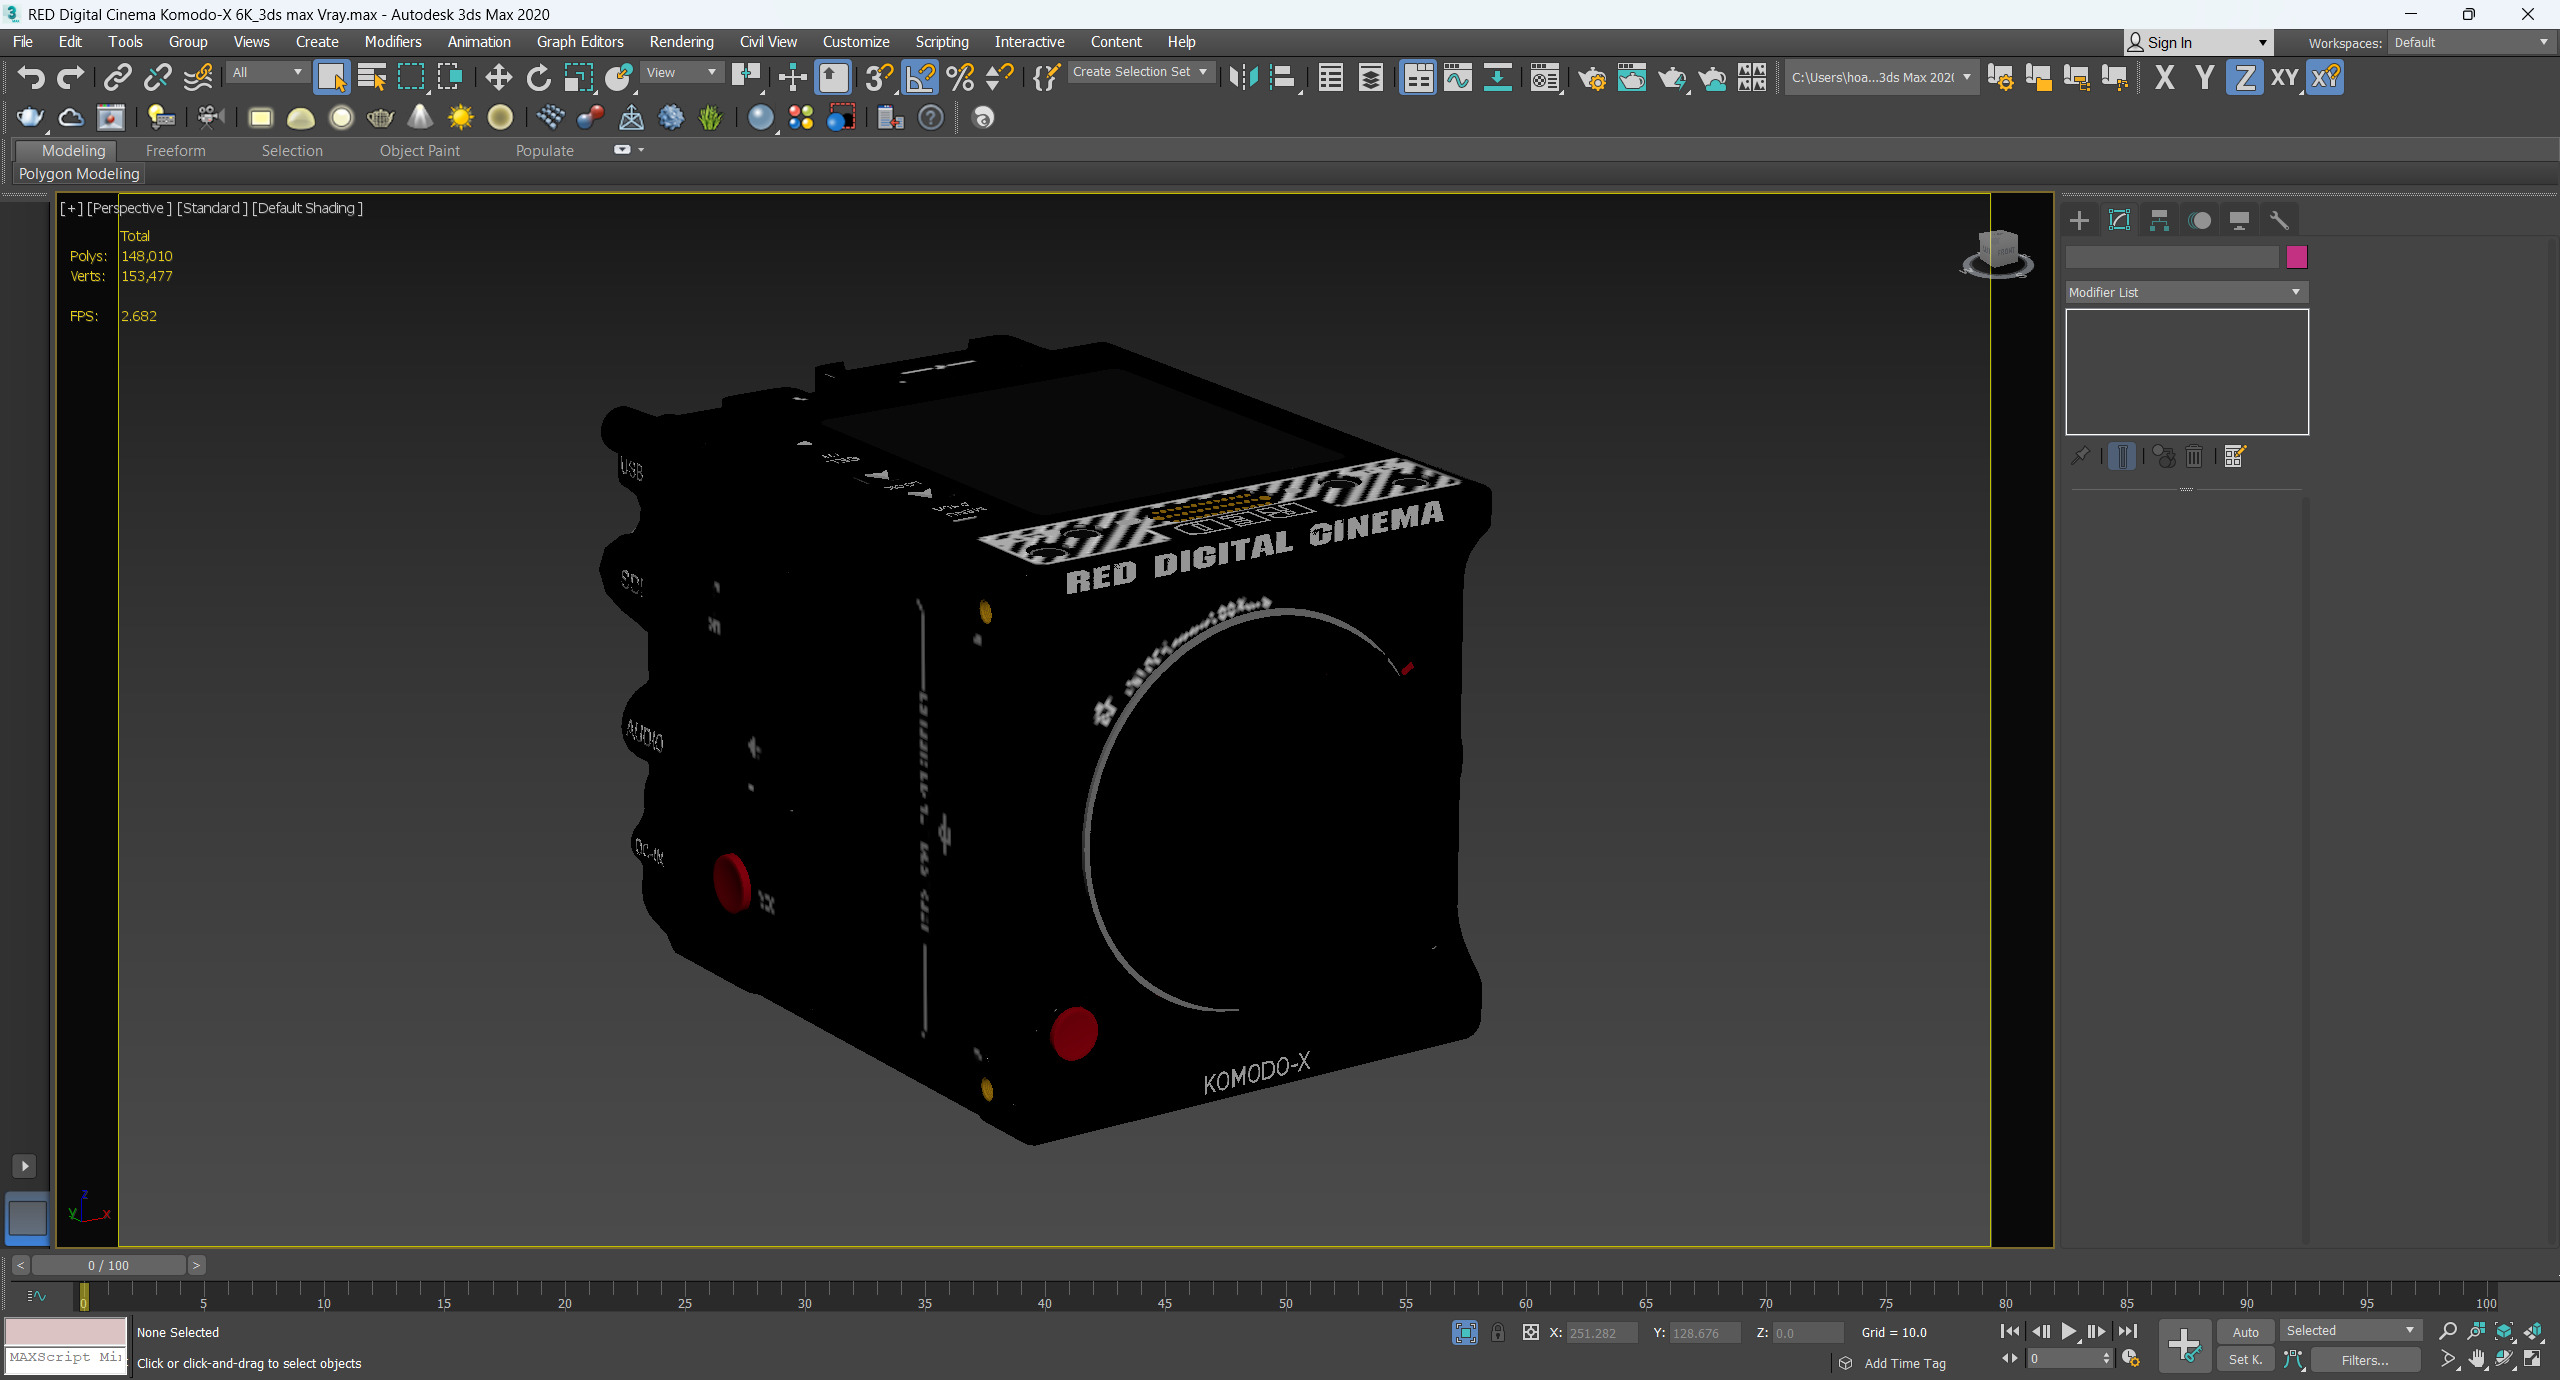The image size is (2560, 1380).
Task: Open Select by Name list icon
Action: [x=372, y=77]
